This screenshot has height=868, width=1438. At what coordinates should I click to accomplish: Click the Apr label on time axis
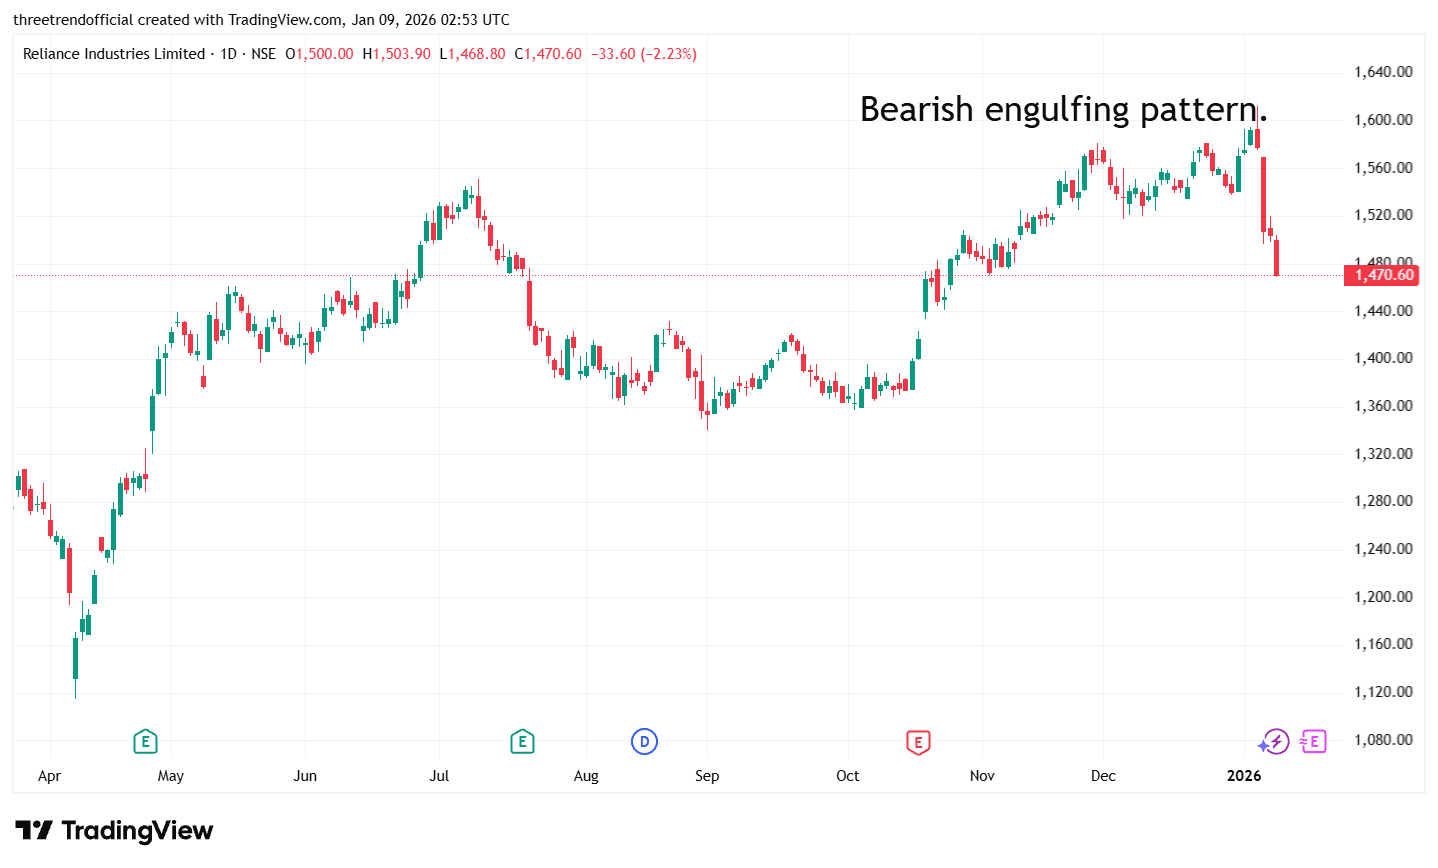click(49, 776)
